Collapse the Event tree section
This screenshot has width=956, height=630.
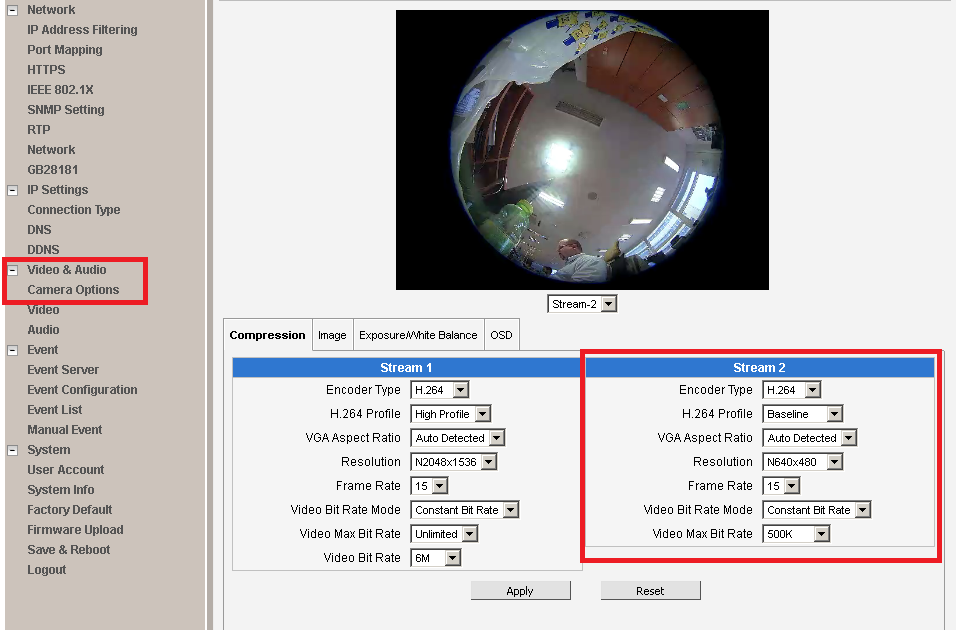coord(12,350)
